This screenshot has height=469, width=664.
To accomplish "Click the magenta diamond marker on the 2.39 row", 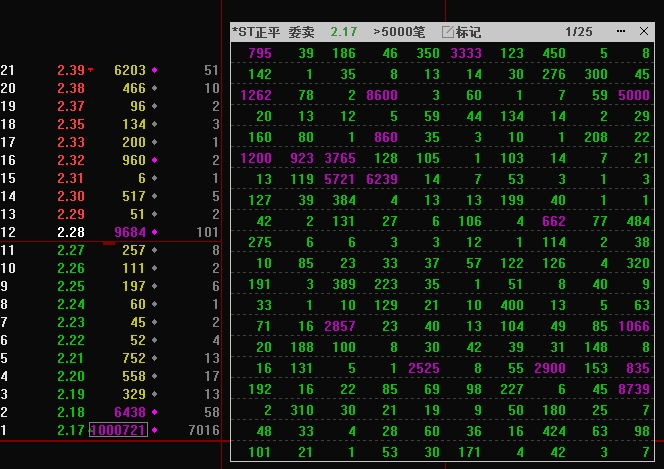I will (x=155, y=70).
